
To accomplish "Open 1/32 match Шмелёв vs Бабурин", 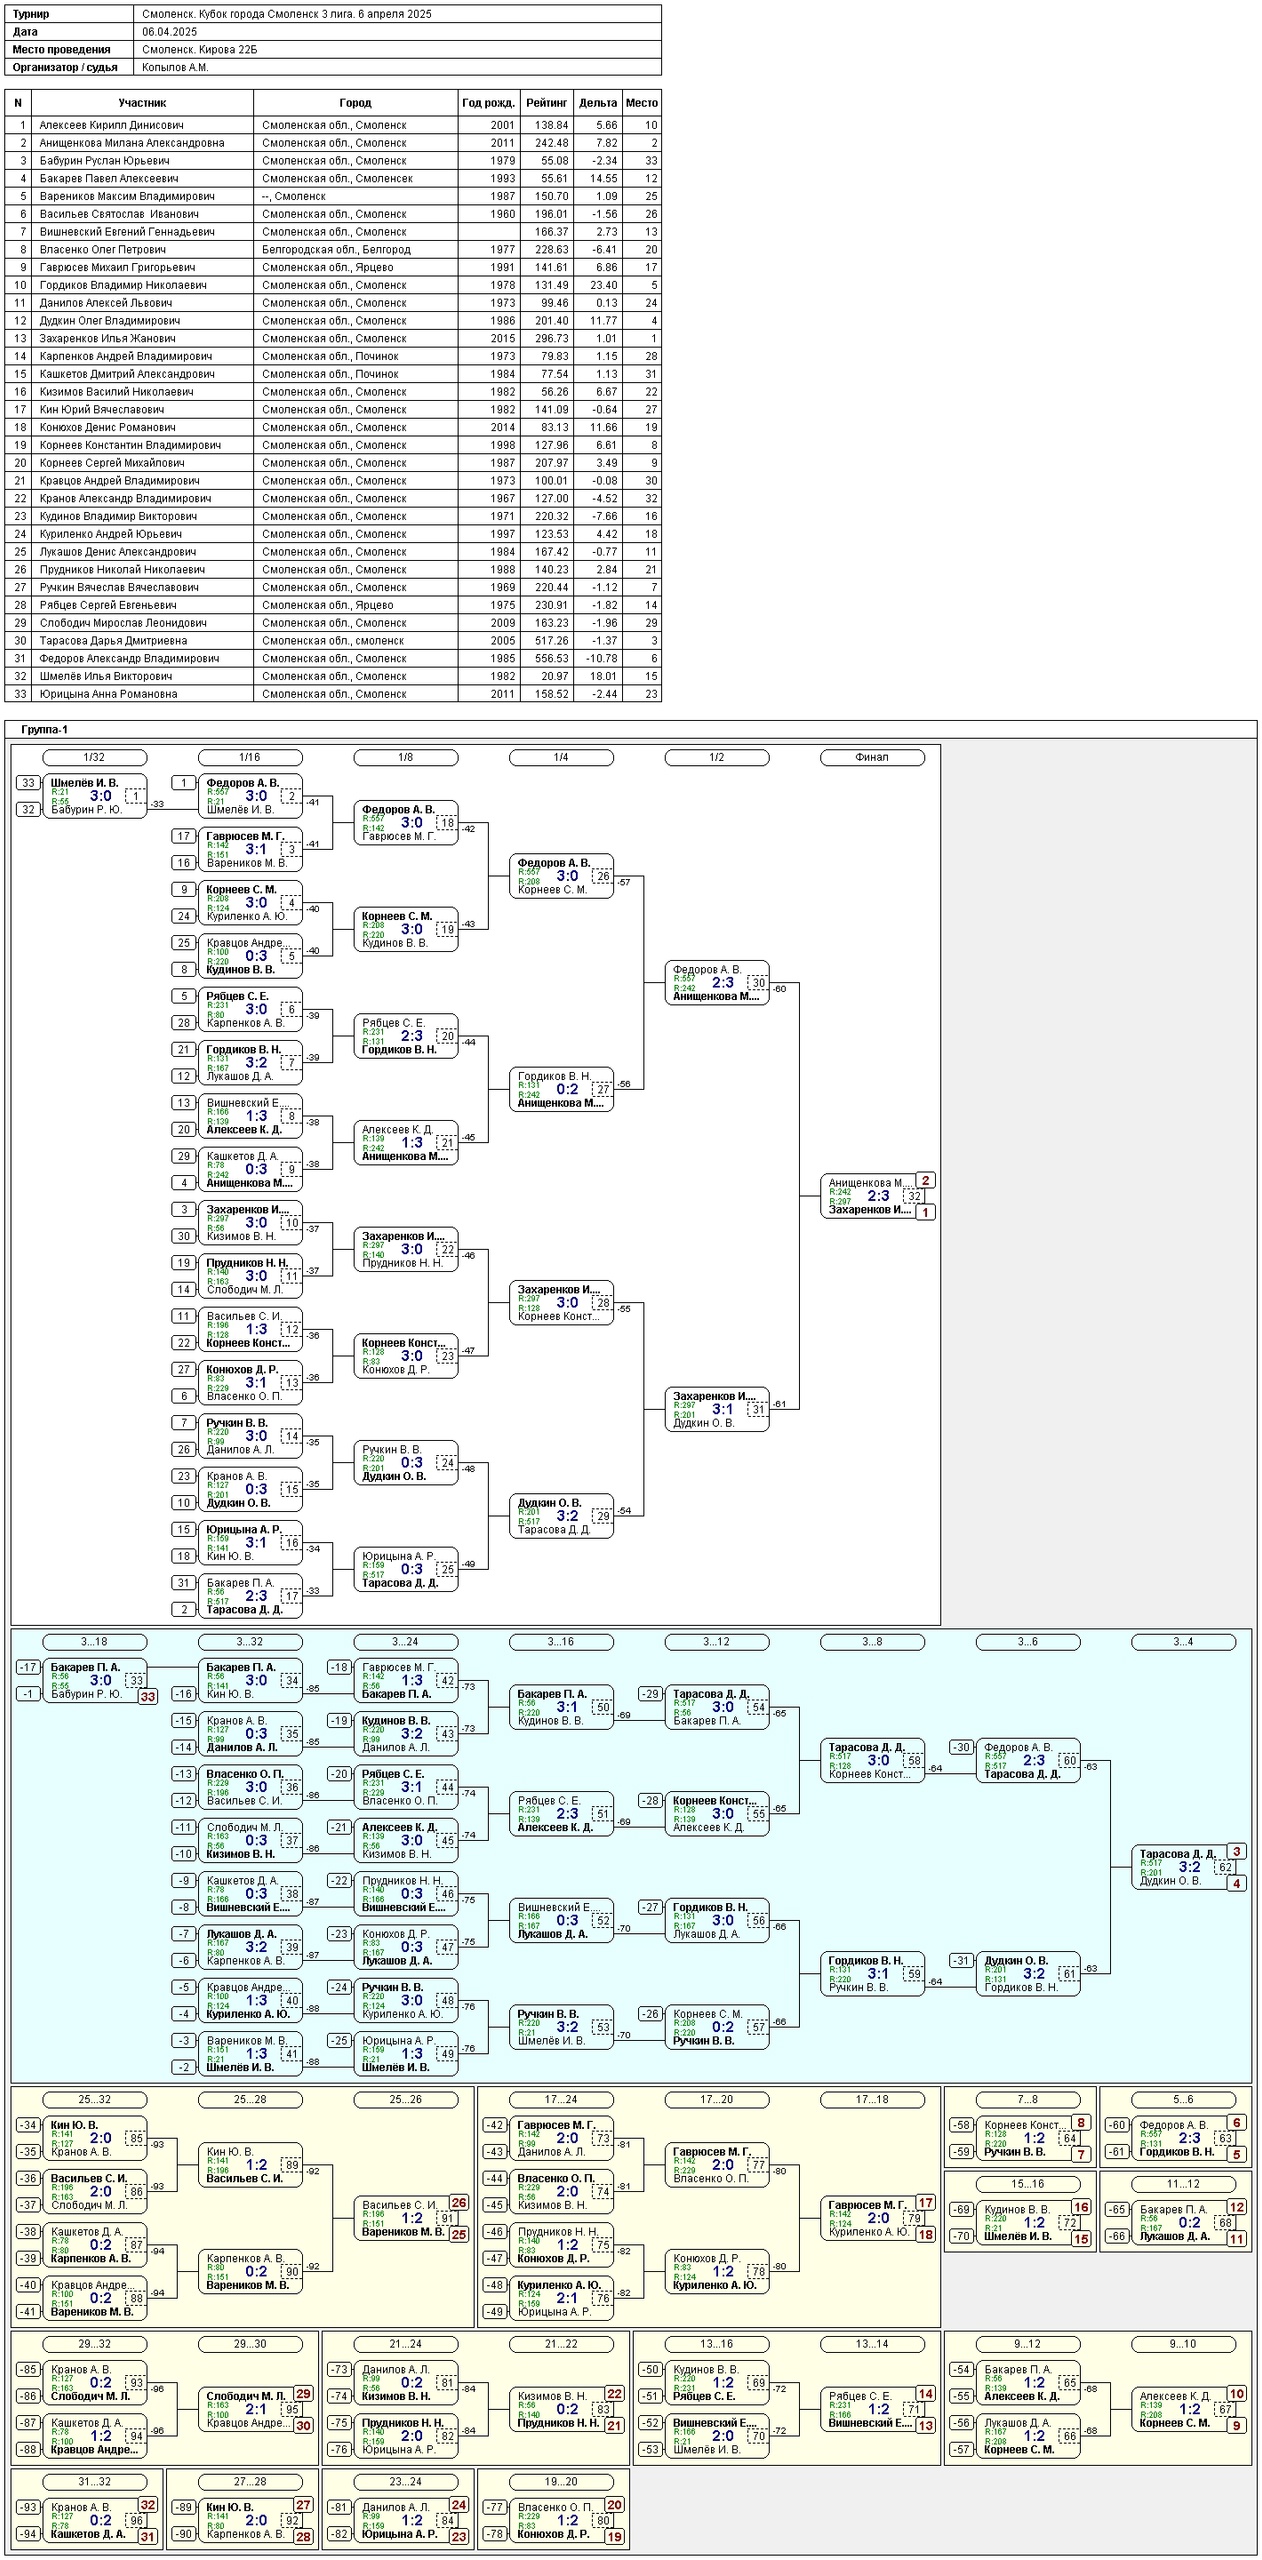I will coord(94,796).
